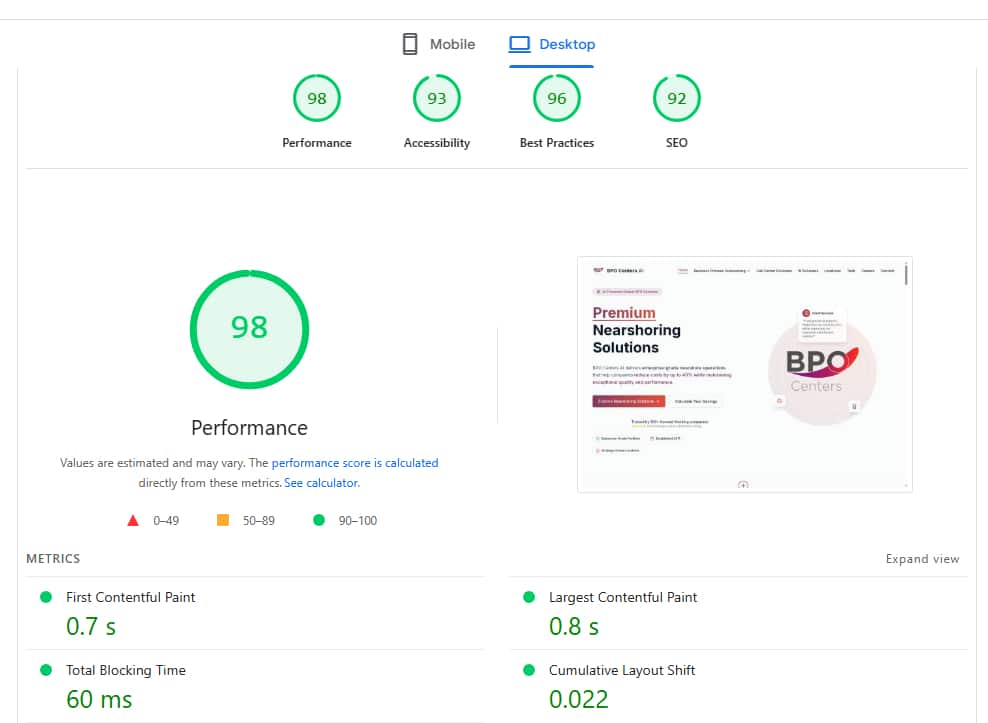Click the green circle 90–100 legend icon
988x723 pixels.
coord(319,520)
